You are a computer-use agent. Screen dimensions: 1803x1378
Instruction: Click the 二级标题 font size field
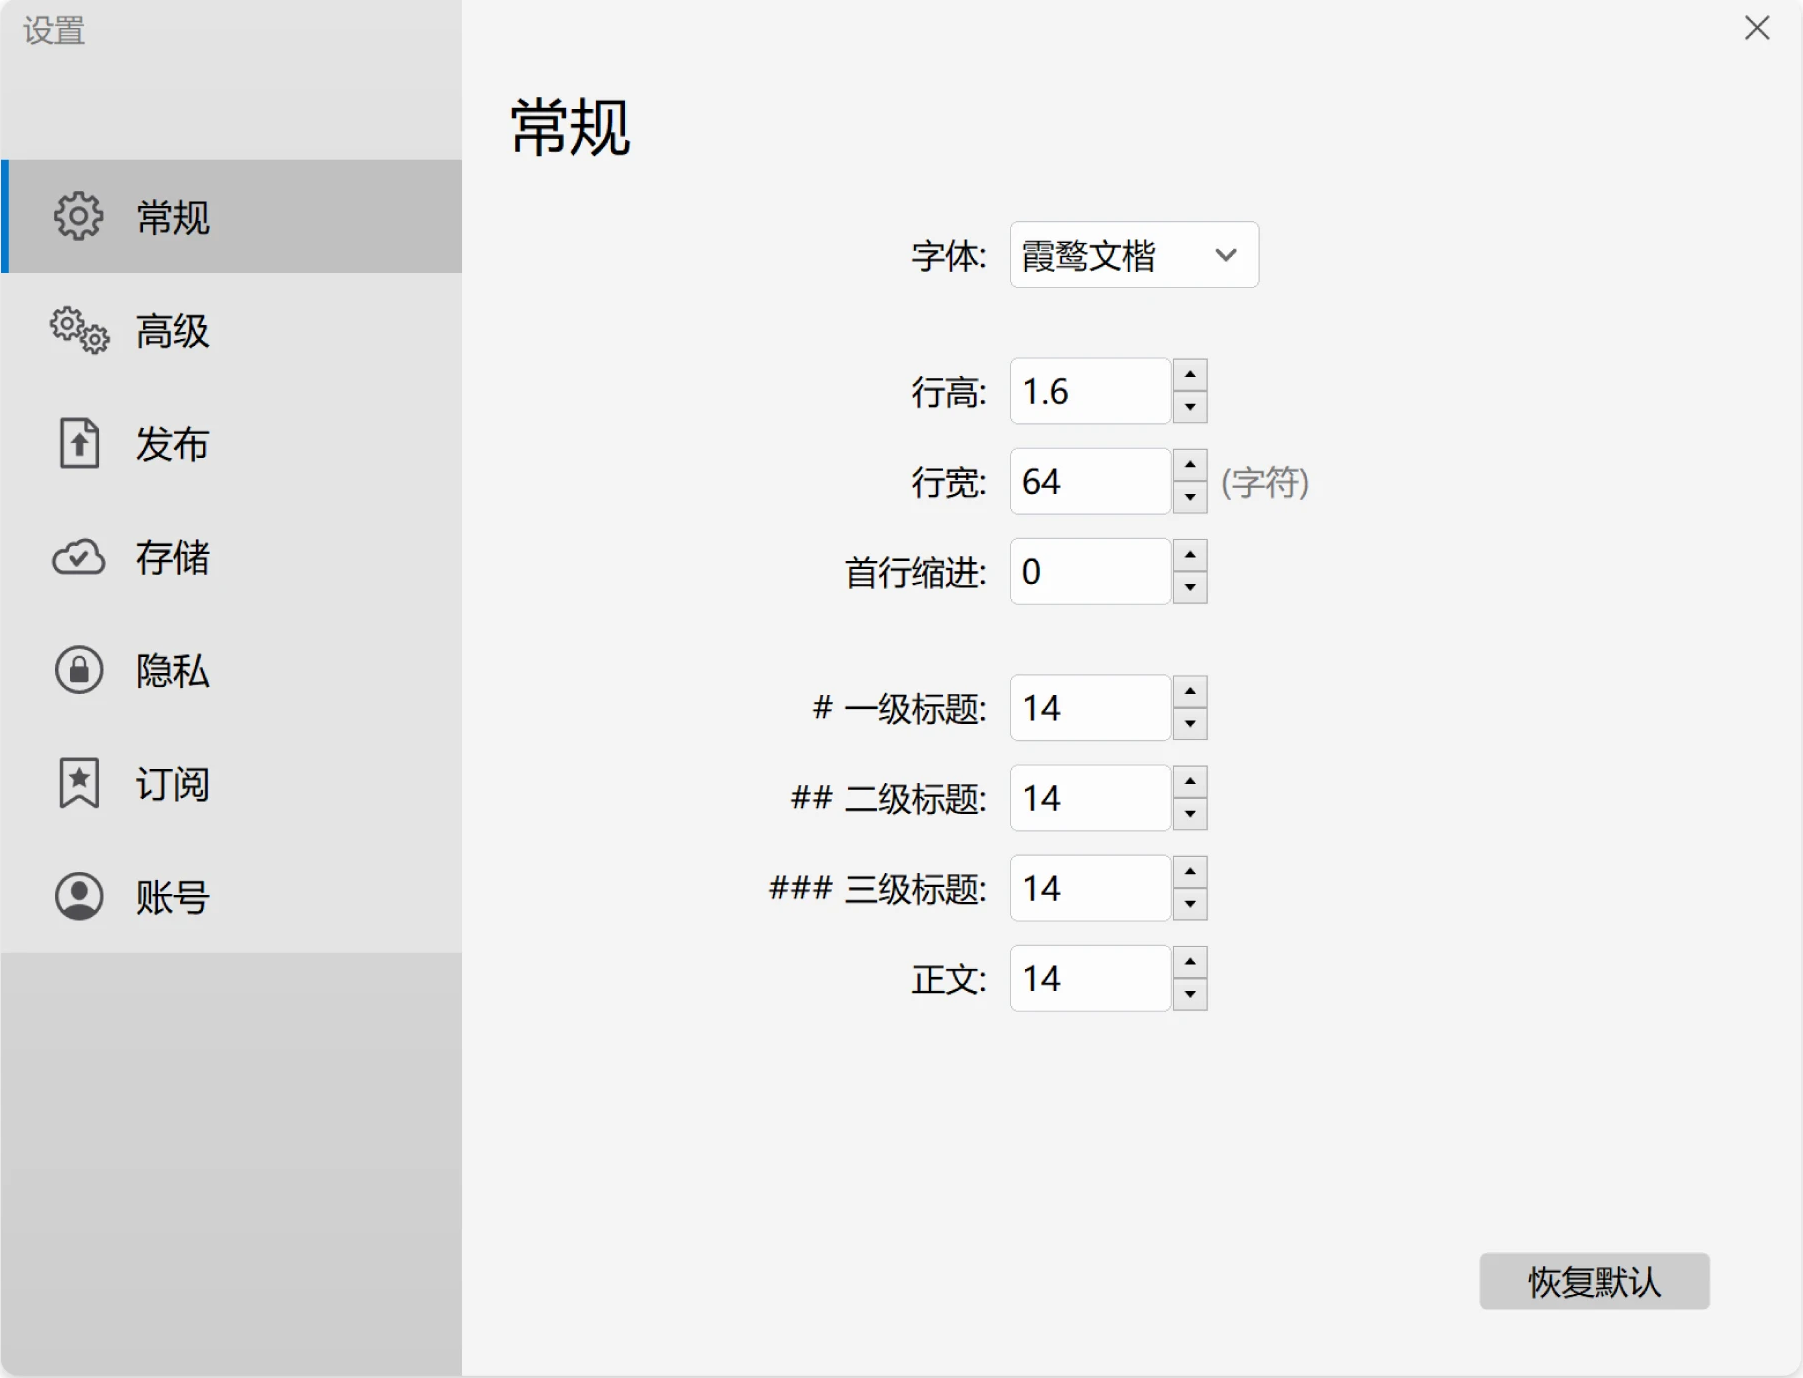click(1090, 798)
